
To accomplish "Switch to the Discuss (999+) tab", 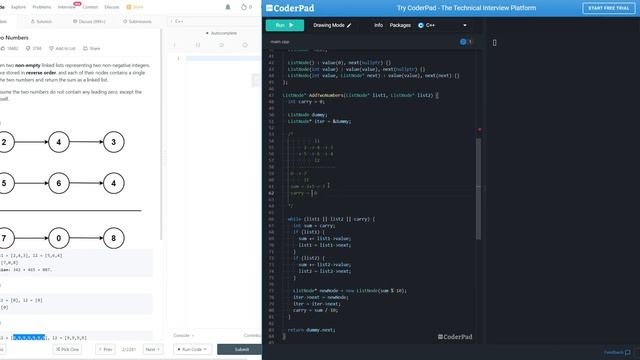I will click(89, 21).
